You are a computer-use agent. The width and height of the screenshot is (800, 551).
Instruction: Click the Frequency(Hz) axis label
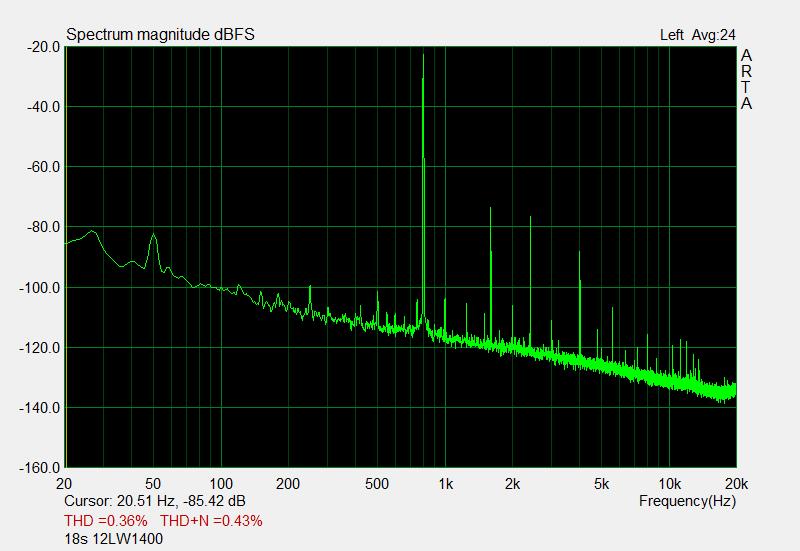[x=687, y=500]
